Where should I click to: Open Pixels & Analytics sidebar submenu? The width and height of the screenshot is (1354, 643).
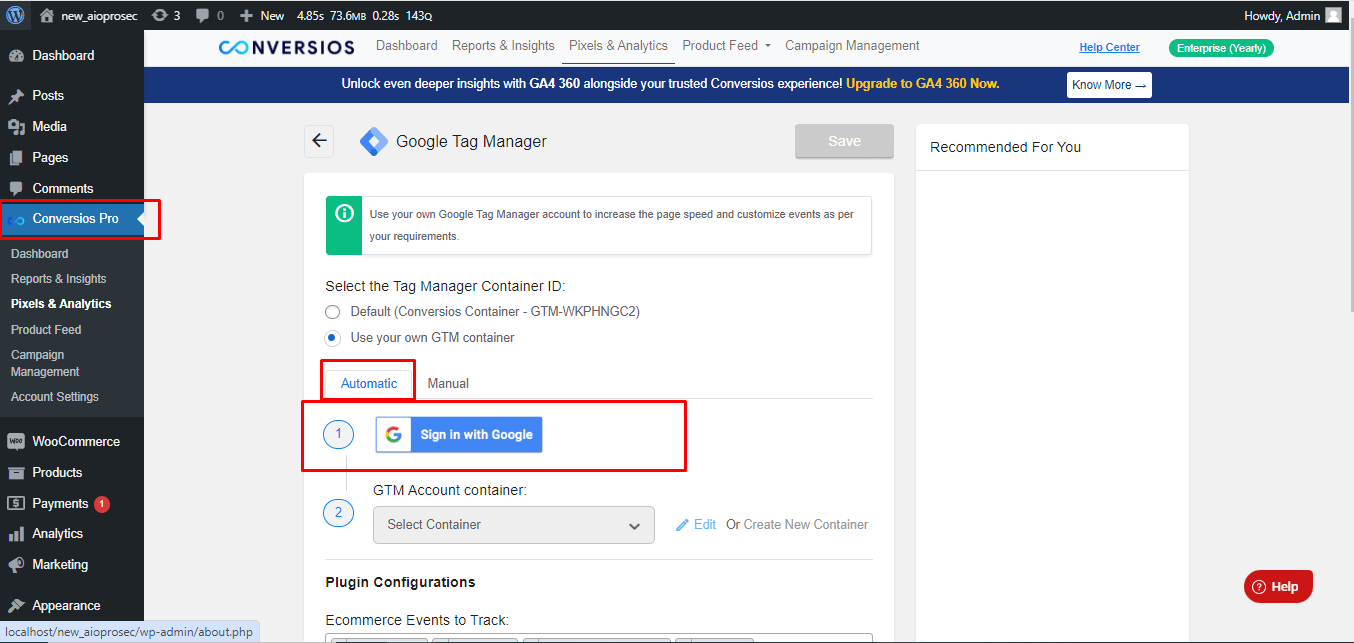coord(61,304)
